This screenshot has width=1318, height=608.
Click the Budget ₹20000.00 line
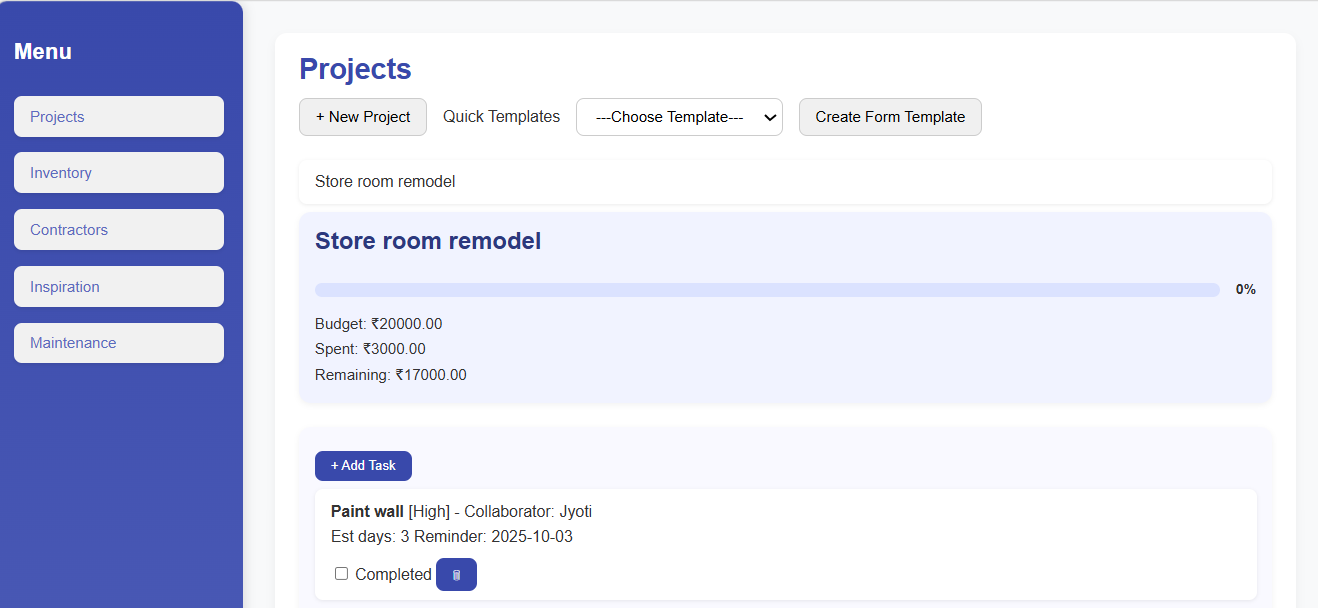coord(378,324)
